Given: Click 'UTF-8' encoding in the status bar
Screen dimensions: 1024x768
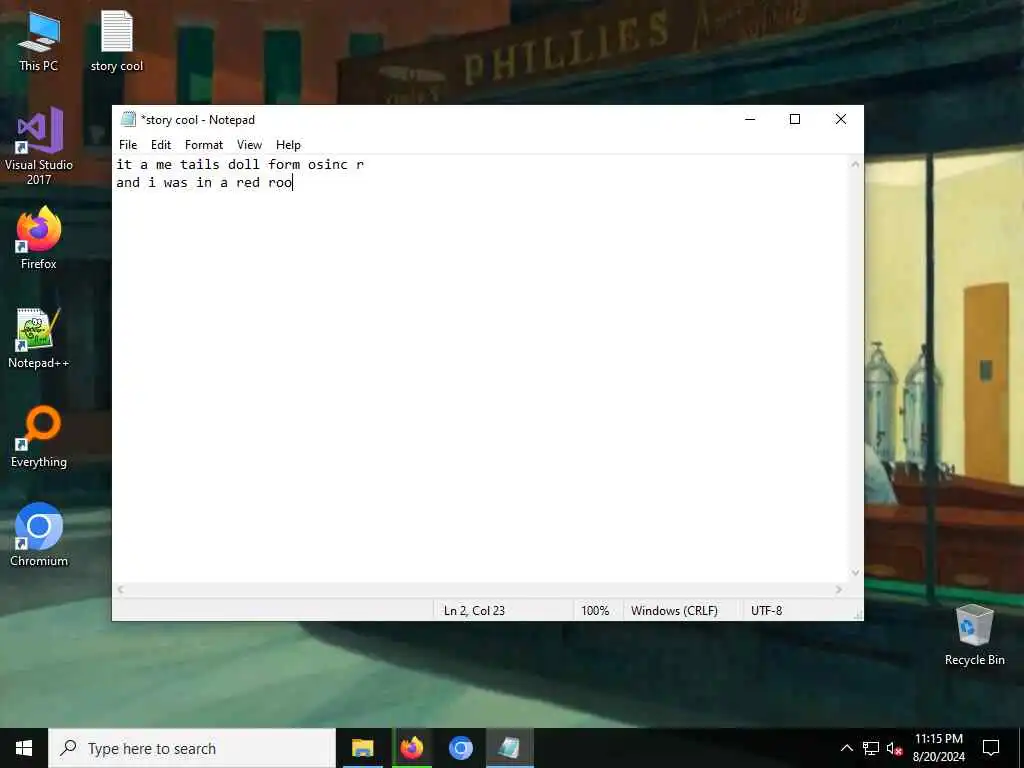Looking at the screenshot, I should (767, 611).
